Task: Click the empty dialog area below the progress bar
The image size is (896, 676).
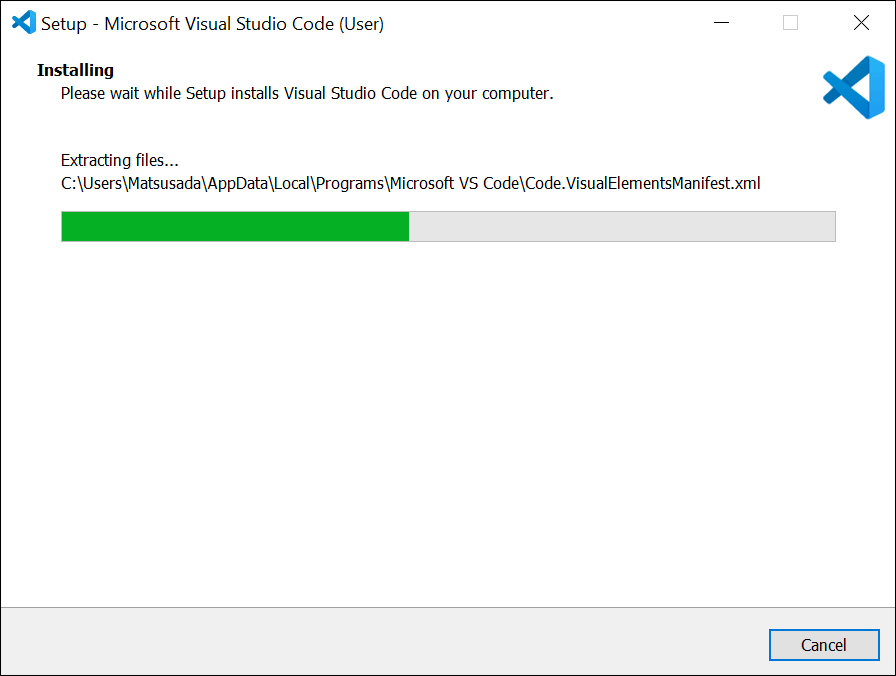Action: tap(448, 420)
